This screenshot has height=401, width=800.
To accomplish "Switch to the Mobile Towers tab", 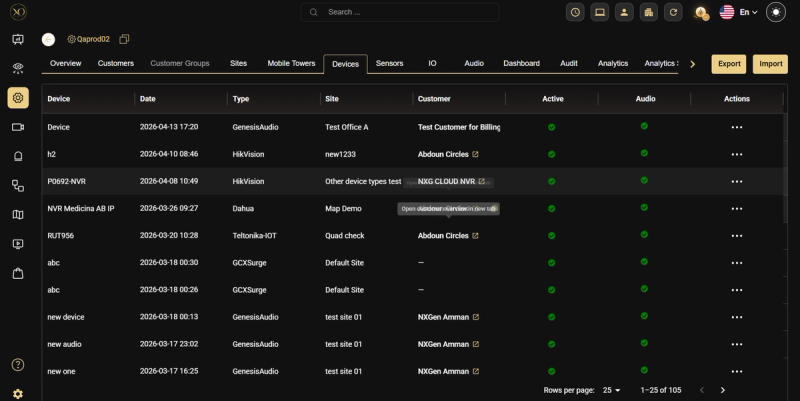I will [x=291, y=63].
